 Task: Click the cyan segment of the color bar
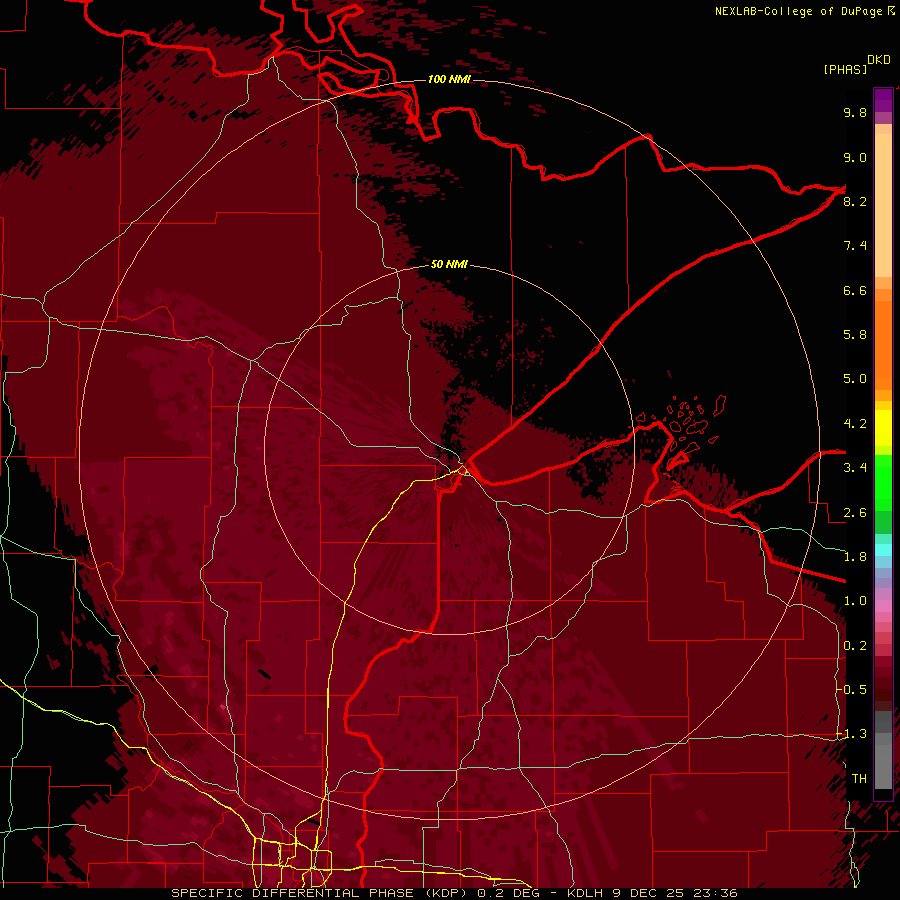883,550
